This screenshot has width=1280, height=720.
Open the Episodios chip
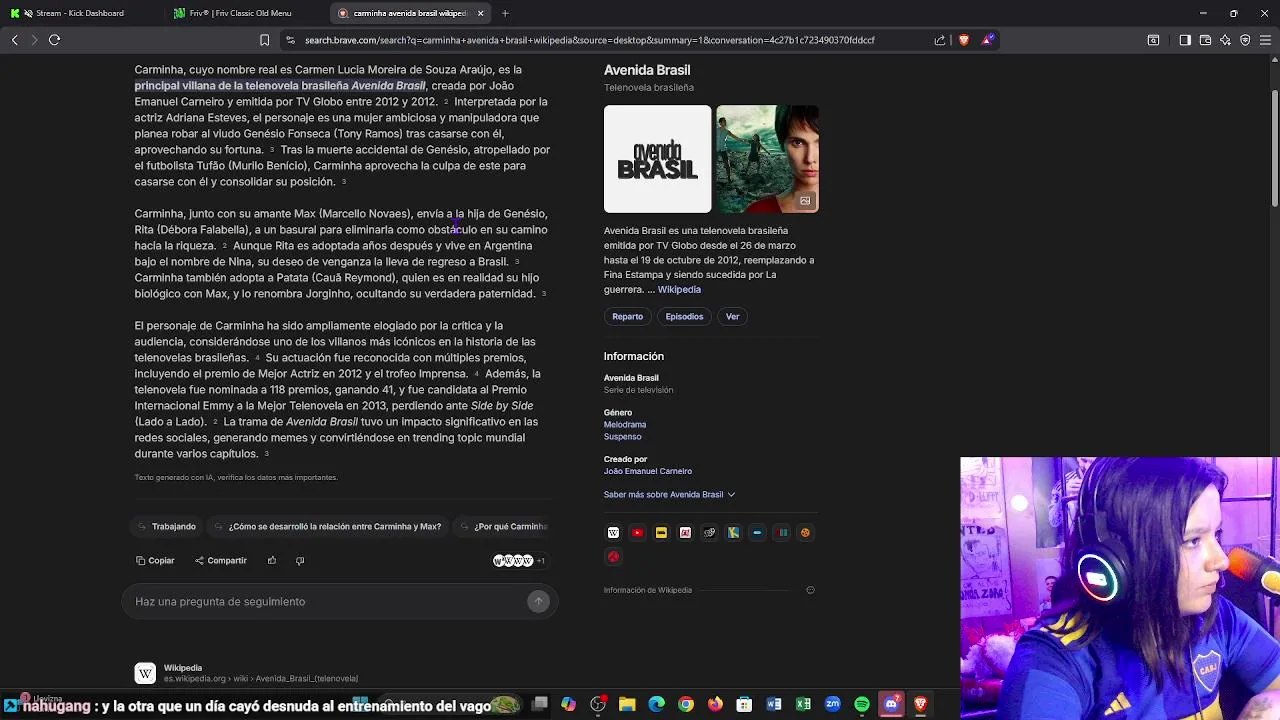pyautogui.click(x=684, y=317)
